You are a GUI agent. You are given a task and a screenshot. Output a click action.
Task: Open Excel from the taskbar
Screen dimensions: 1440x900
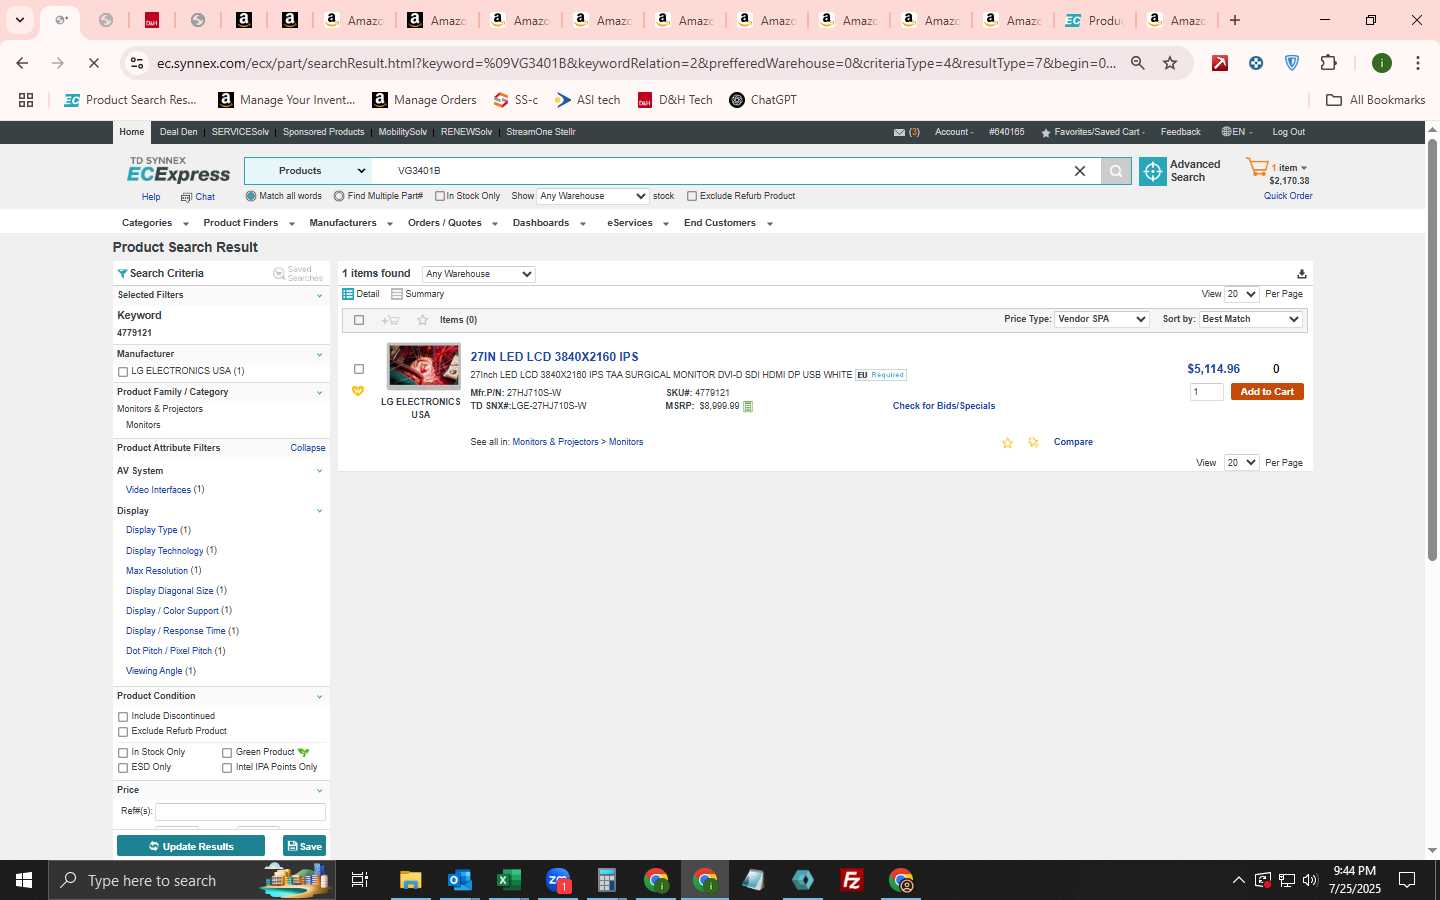508,880
